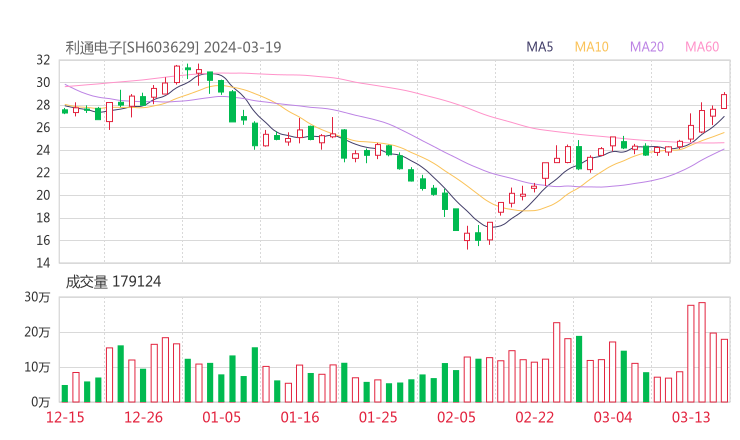Click the first green volume bar on the left
This screenshot has height=440, width=740.
65,393
